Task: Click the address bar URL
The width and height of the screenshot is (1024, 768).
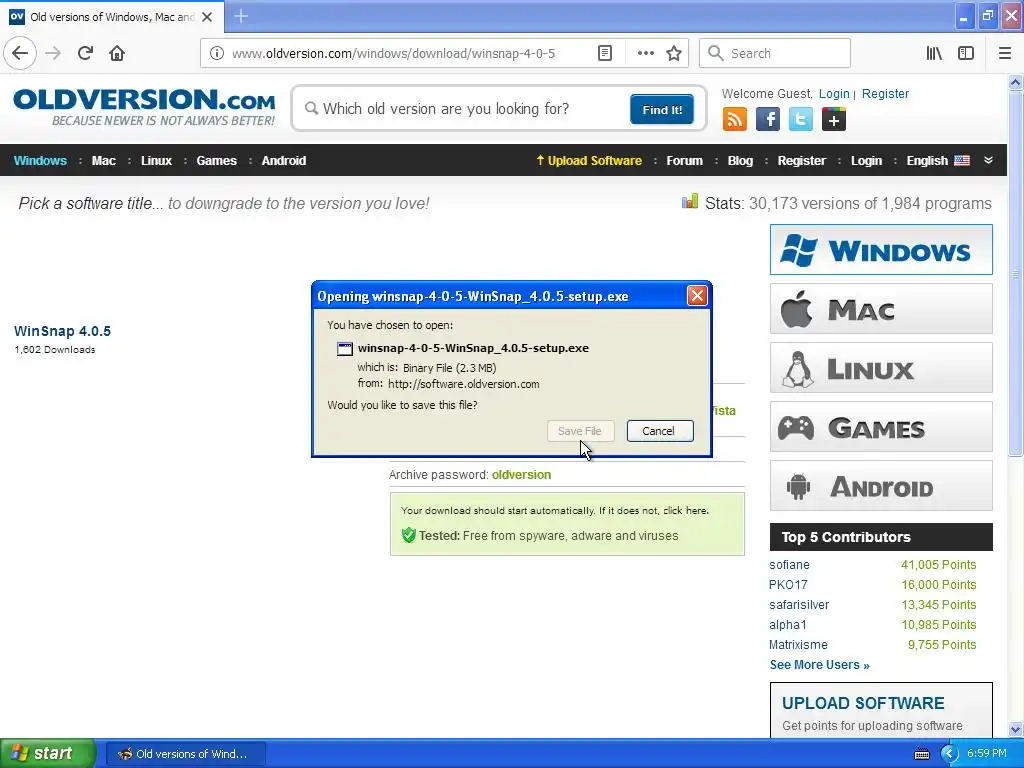Action: pyautogui.click(x=393, y=54)
